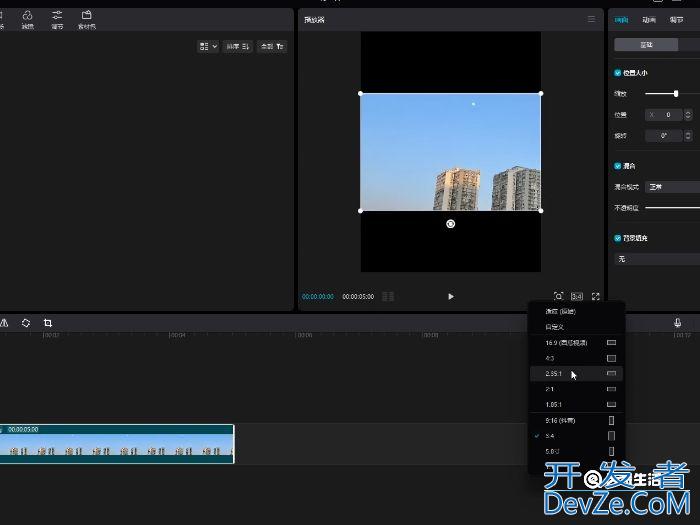Toggle the Background fill checkbox
This screenshot has height=525, width=700.
pyautogui.click(x=617, y=238)
